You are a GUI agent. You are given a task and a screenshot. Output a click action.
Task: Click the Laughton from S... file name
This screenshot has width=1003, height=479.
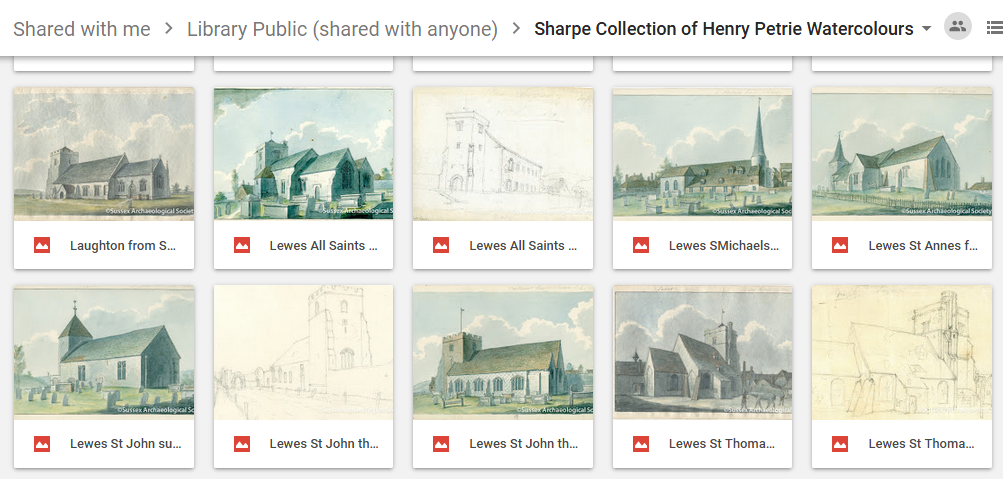click(123, 245)
